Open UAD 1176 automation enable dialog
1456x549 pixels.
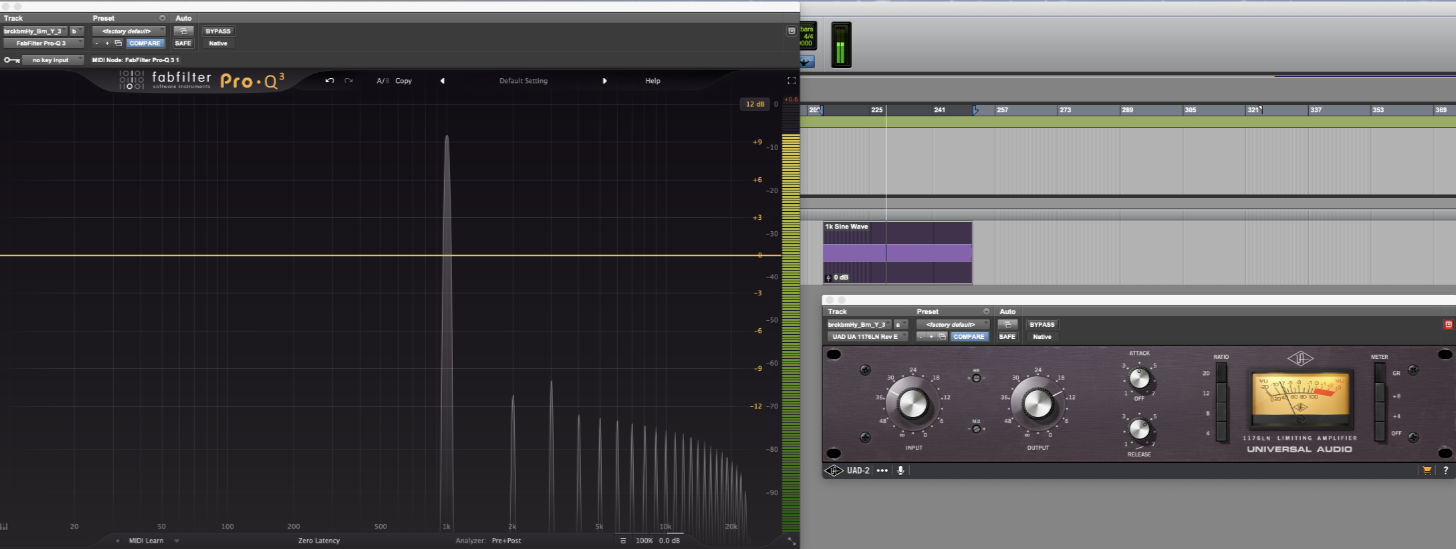(x=1007, y=325)
